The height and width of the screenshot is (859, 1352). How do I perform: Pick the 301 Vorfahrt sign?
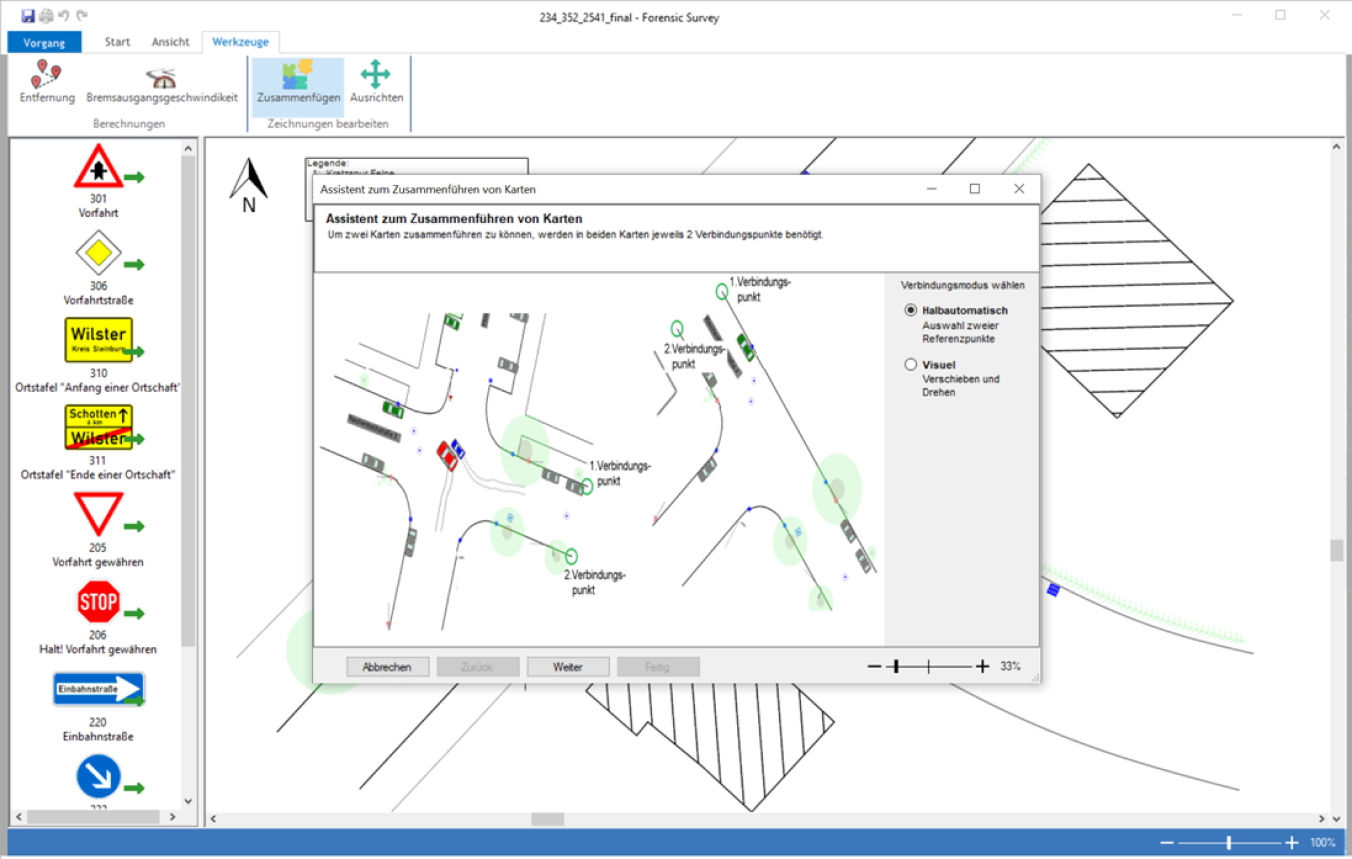[98, 166]
